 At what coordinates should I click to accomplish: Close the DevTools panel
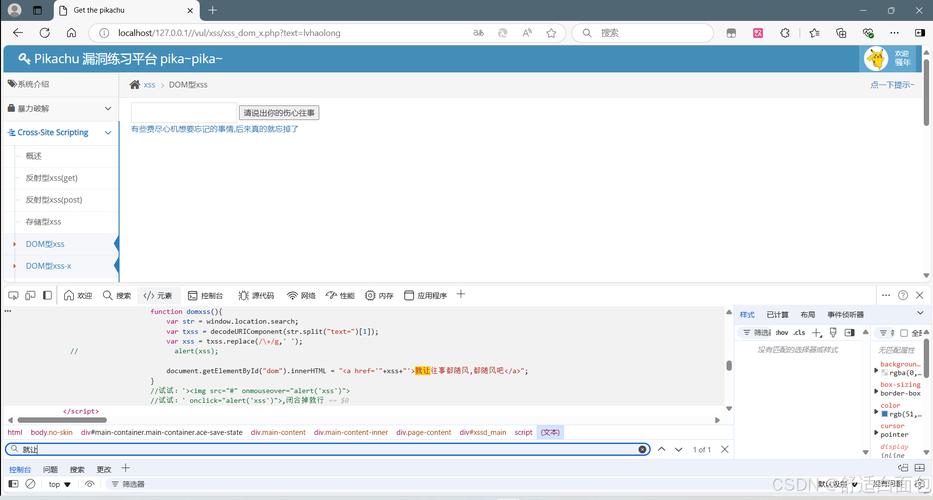pos(920,295)
